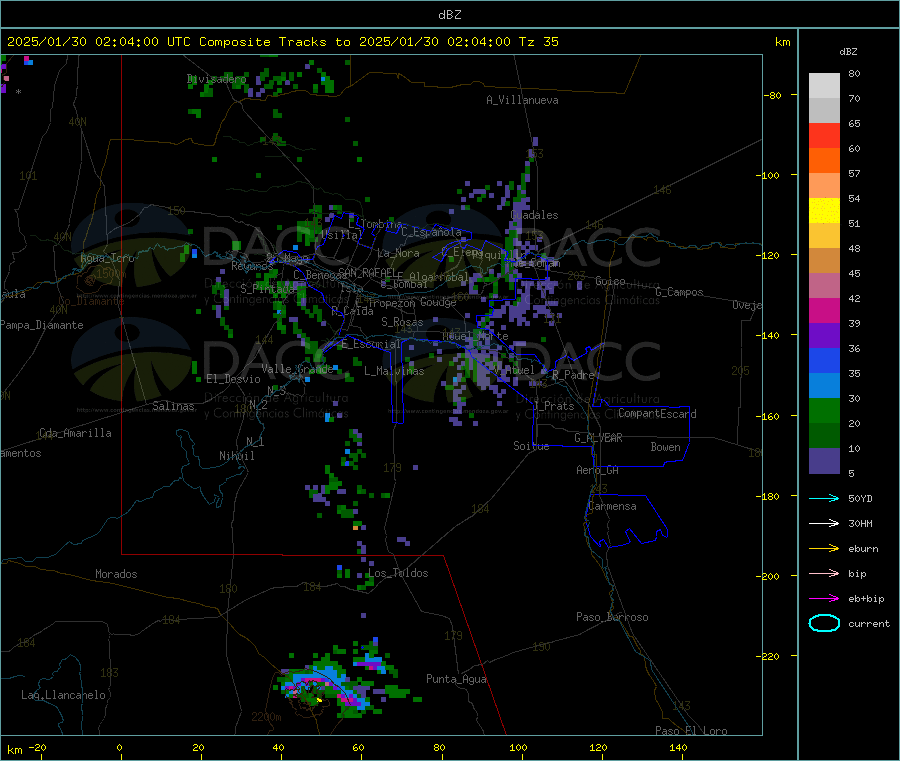
Task: Click the 'G_Campos' map label
Action: coord(679,292)
